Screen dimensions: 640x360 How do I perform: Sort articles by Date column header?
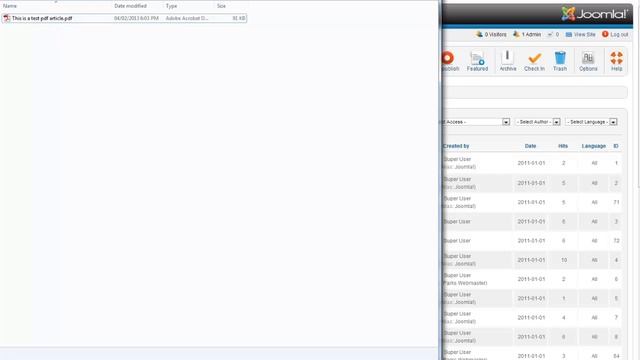pos(530,146)
